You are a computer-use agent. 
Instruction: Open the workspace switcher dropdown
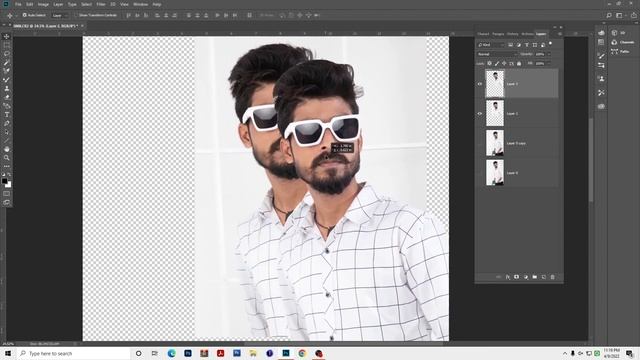pyautogui.click(x=620, y=16)
